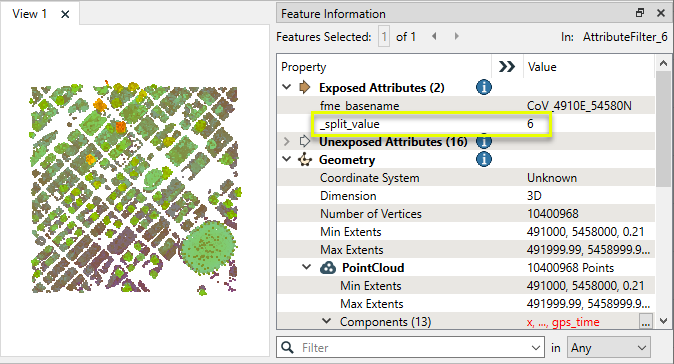The image size is (674, 364).
Task: Click the 10400968 vertices value
Action: coord(553,214)
